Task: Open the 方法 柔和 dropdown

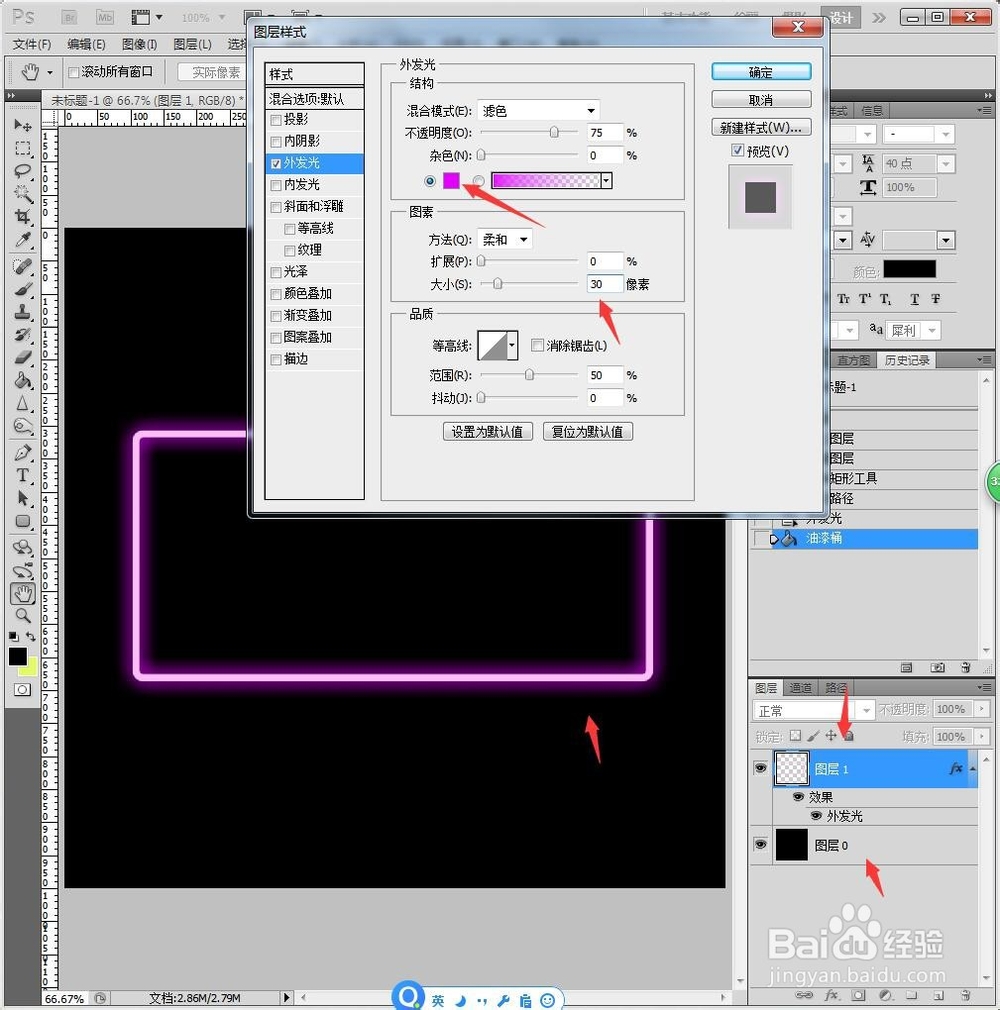Action: pos(504,240)
